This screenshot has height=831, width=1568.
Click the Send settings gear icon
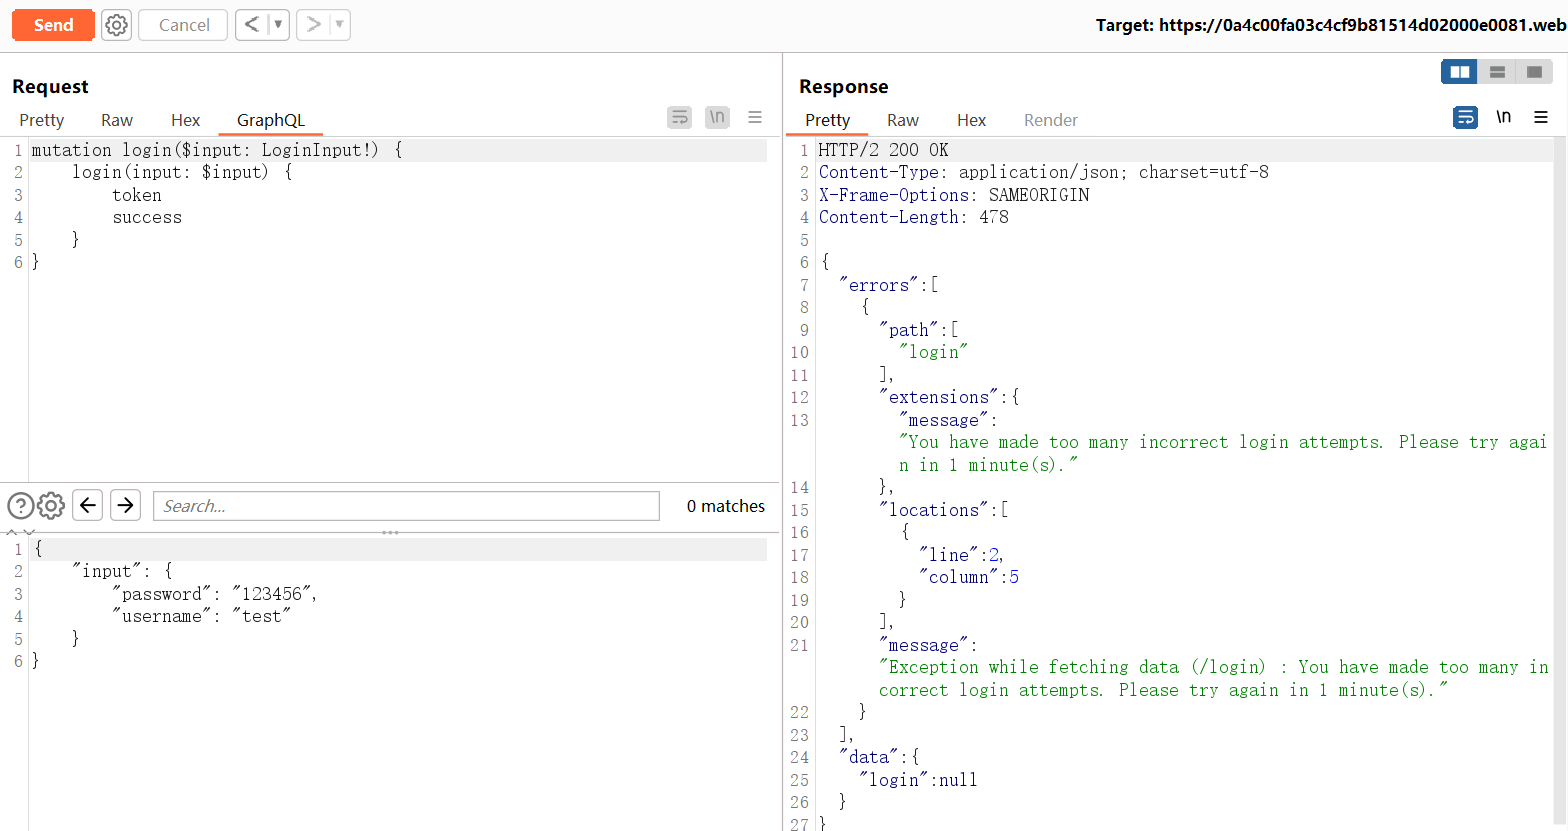[117, 25]
